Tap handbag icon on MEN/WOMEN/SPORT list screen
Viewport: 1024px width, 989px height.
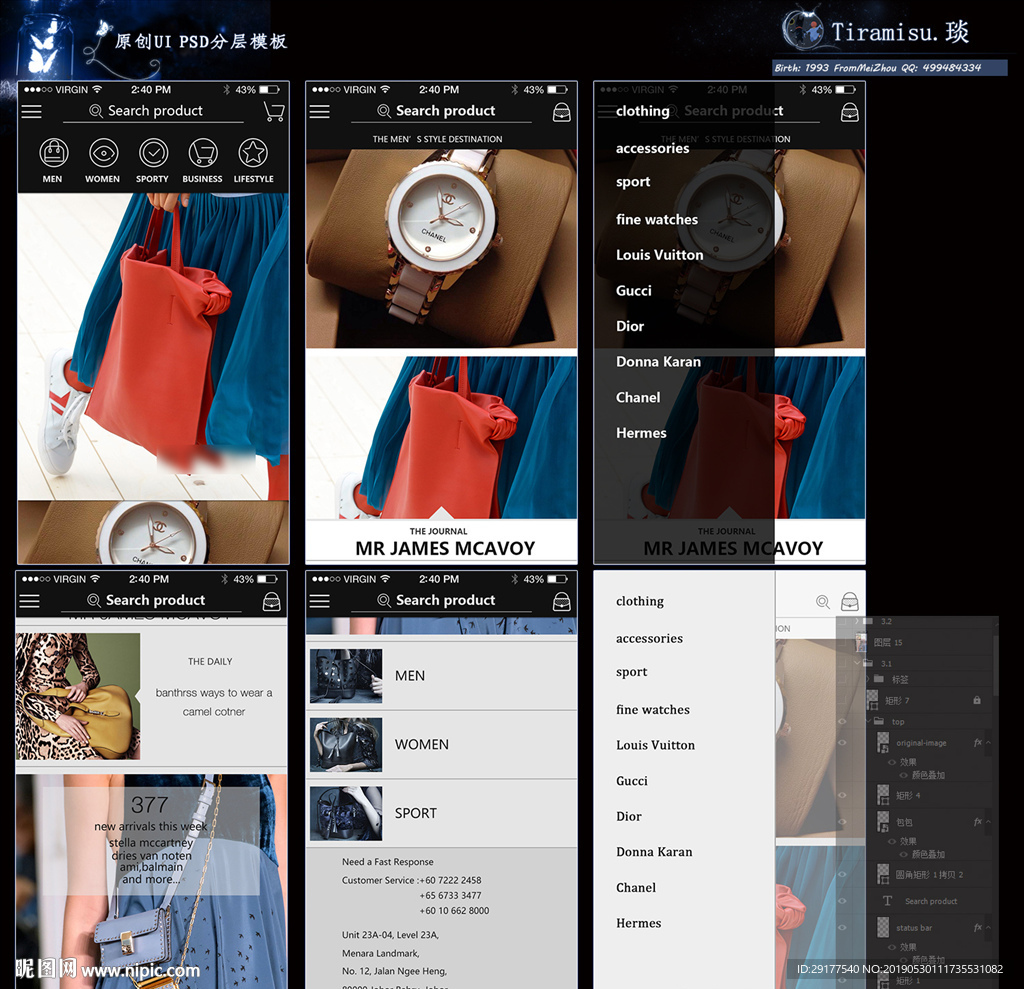pos(562,602)
